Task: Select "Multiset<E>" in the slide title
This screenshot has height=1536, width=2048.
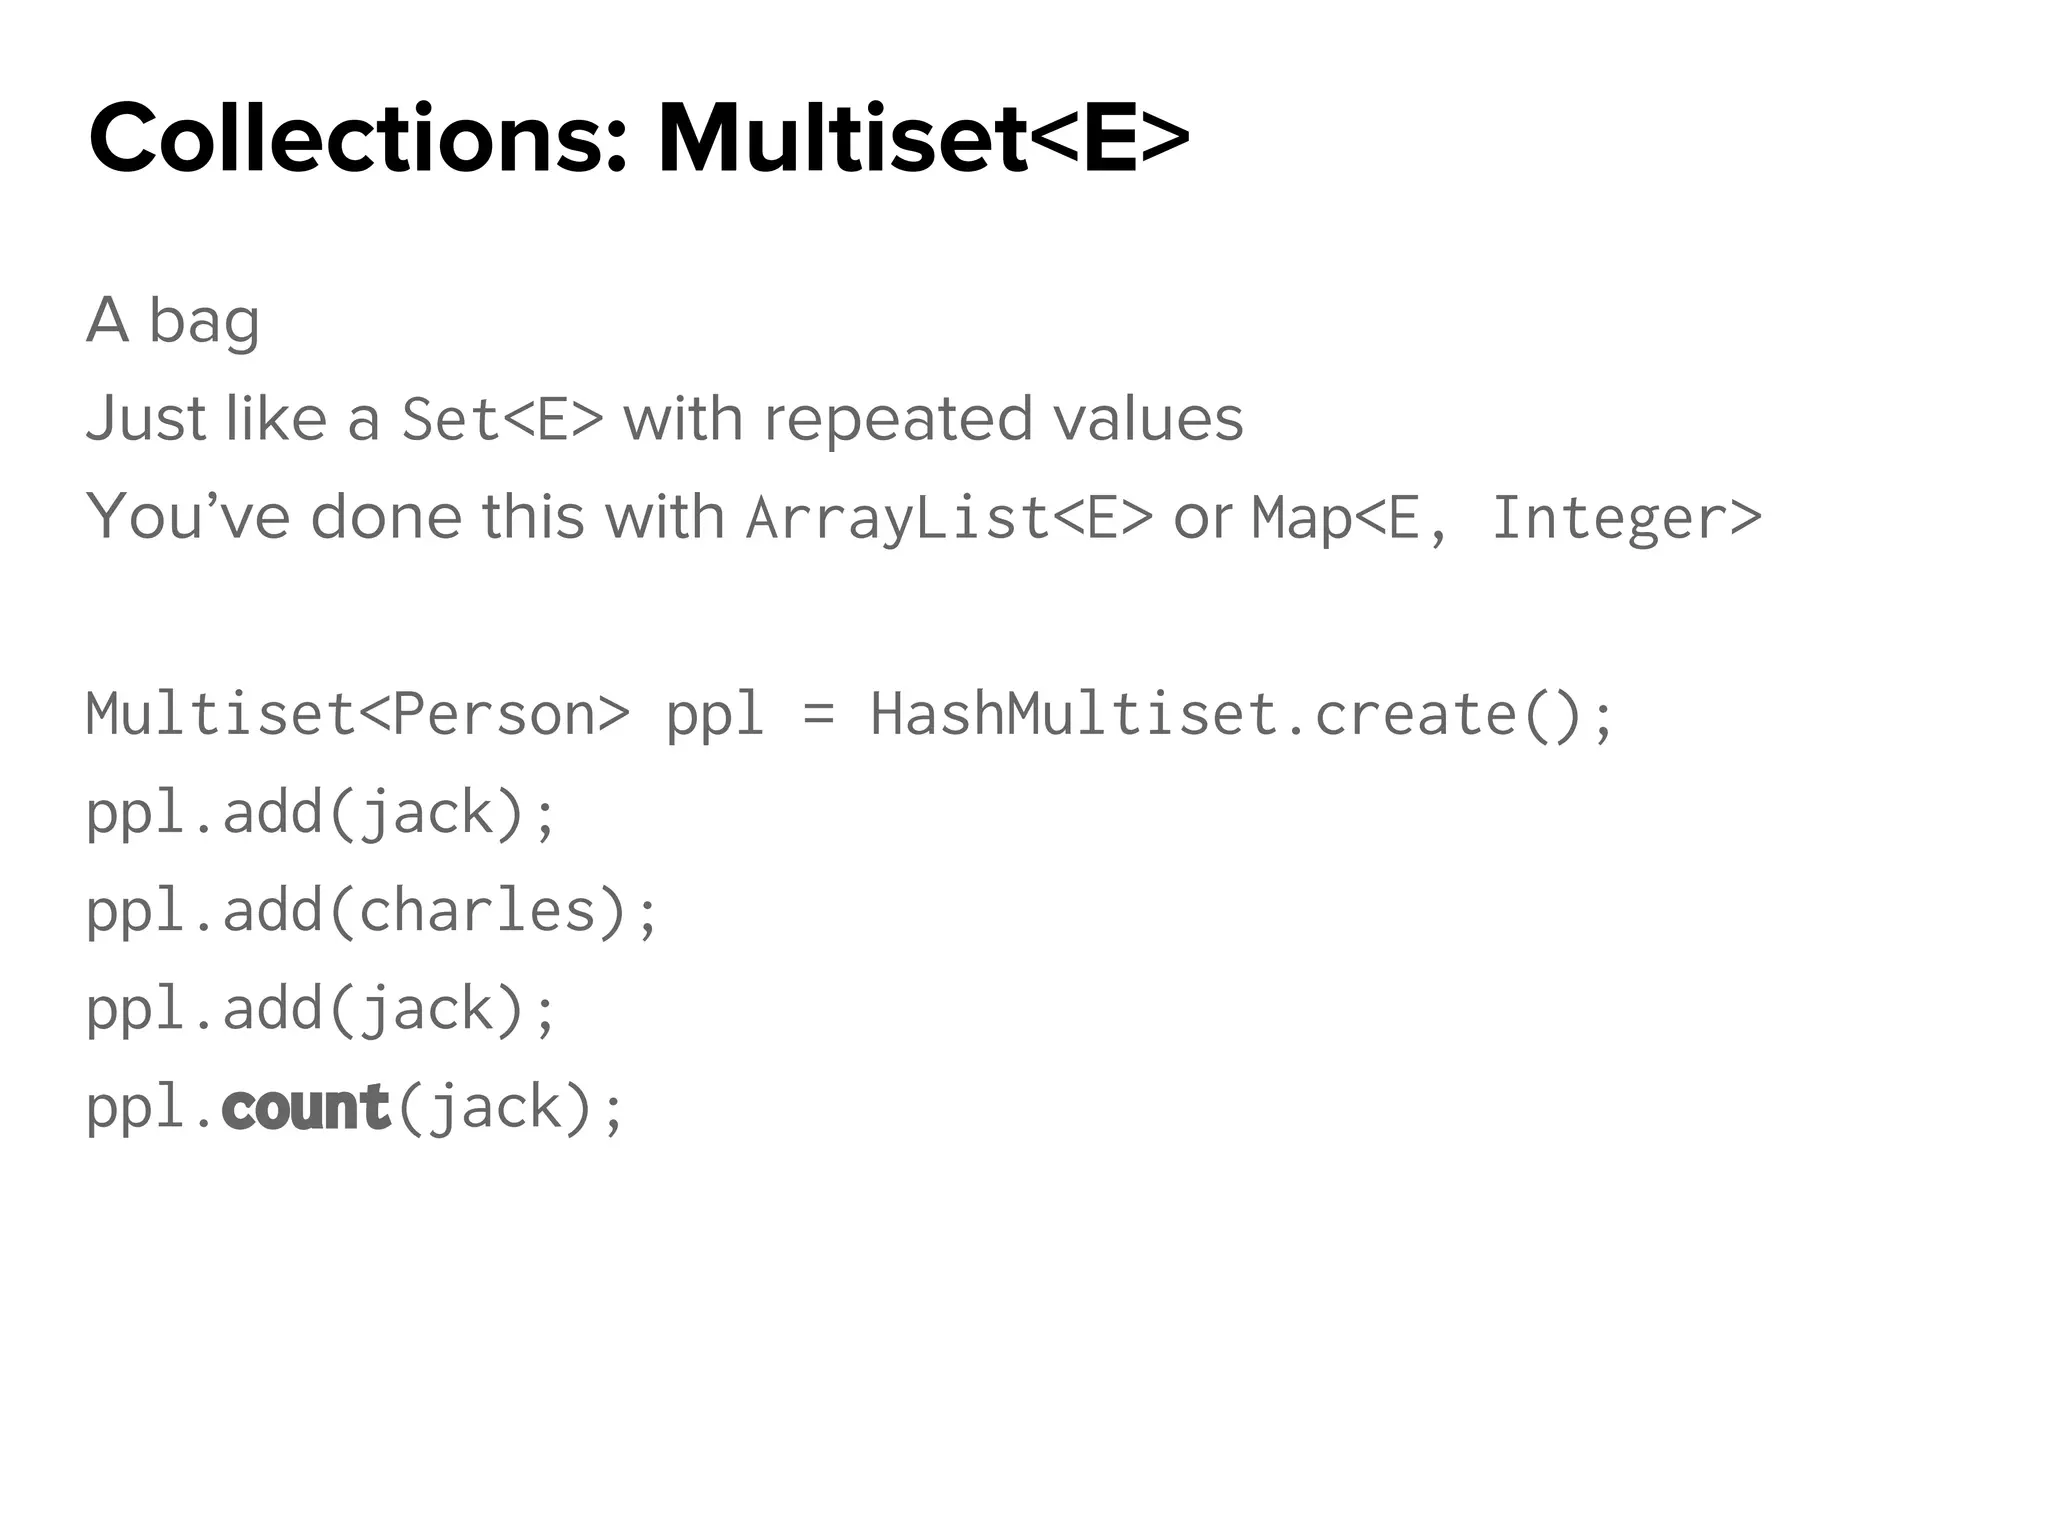Action: click(923, 138)
